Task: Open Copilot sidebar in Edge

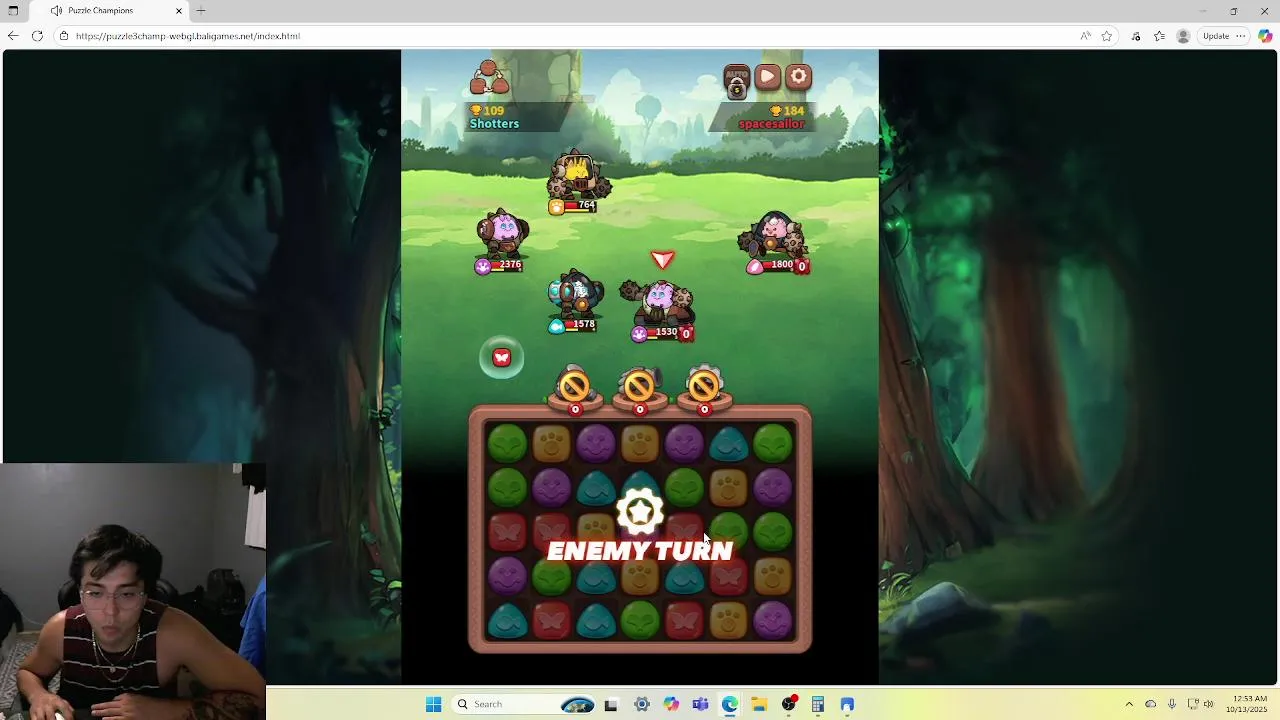Action: [1265, 36]
